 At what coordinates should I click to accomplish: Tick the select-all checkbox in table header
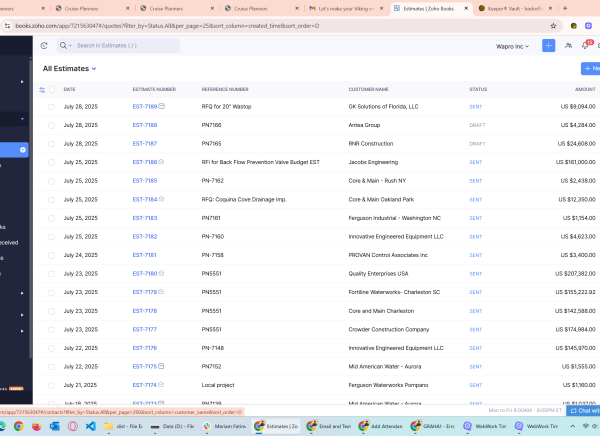tap(52, 89)
